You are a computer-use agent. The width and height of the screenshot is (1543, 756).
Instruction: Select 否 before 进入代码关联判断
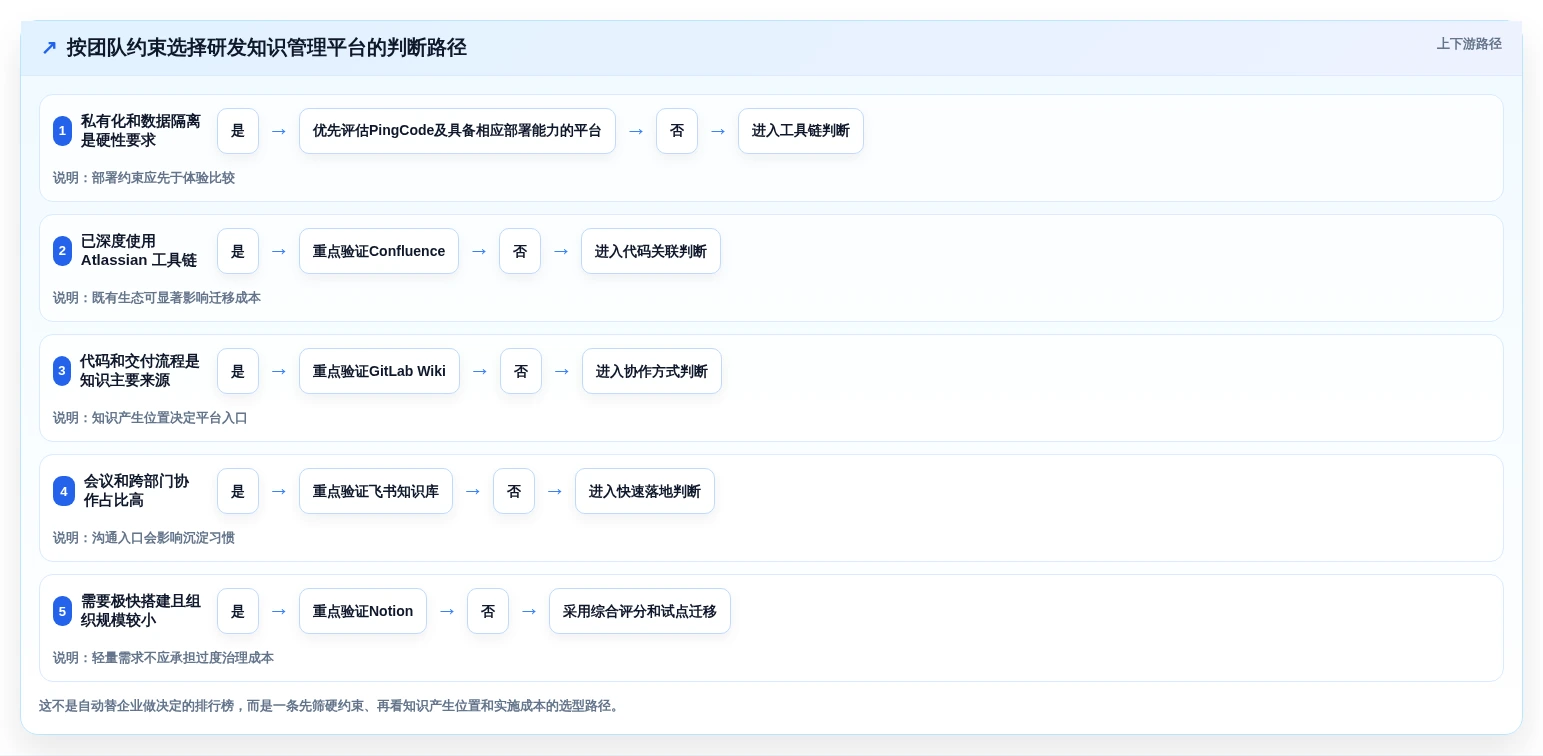click(x=520, y=251)
